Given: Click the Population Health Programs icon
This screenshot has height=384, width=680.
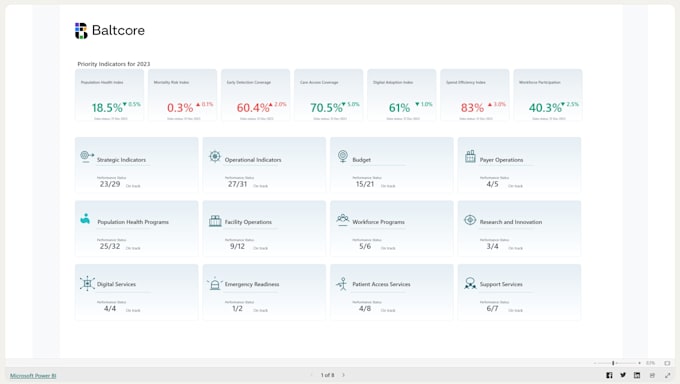Looking at the screenshot, I should click(x=85, y=218).
